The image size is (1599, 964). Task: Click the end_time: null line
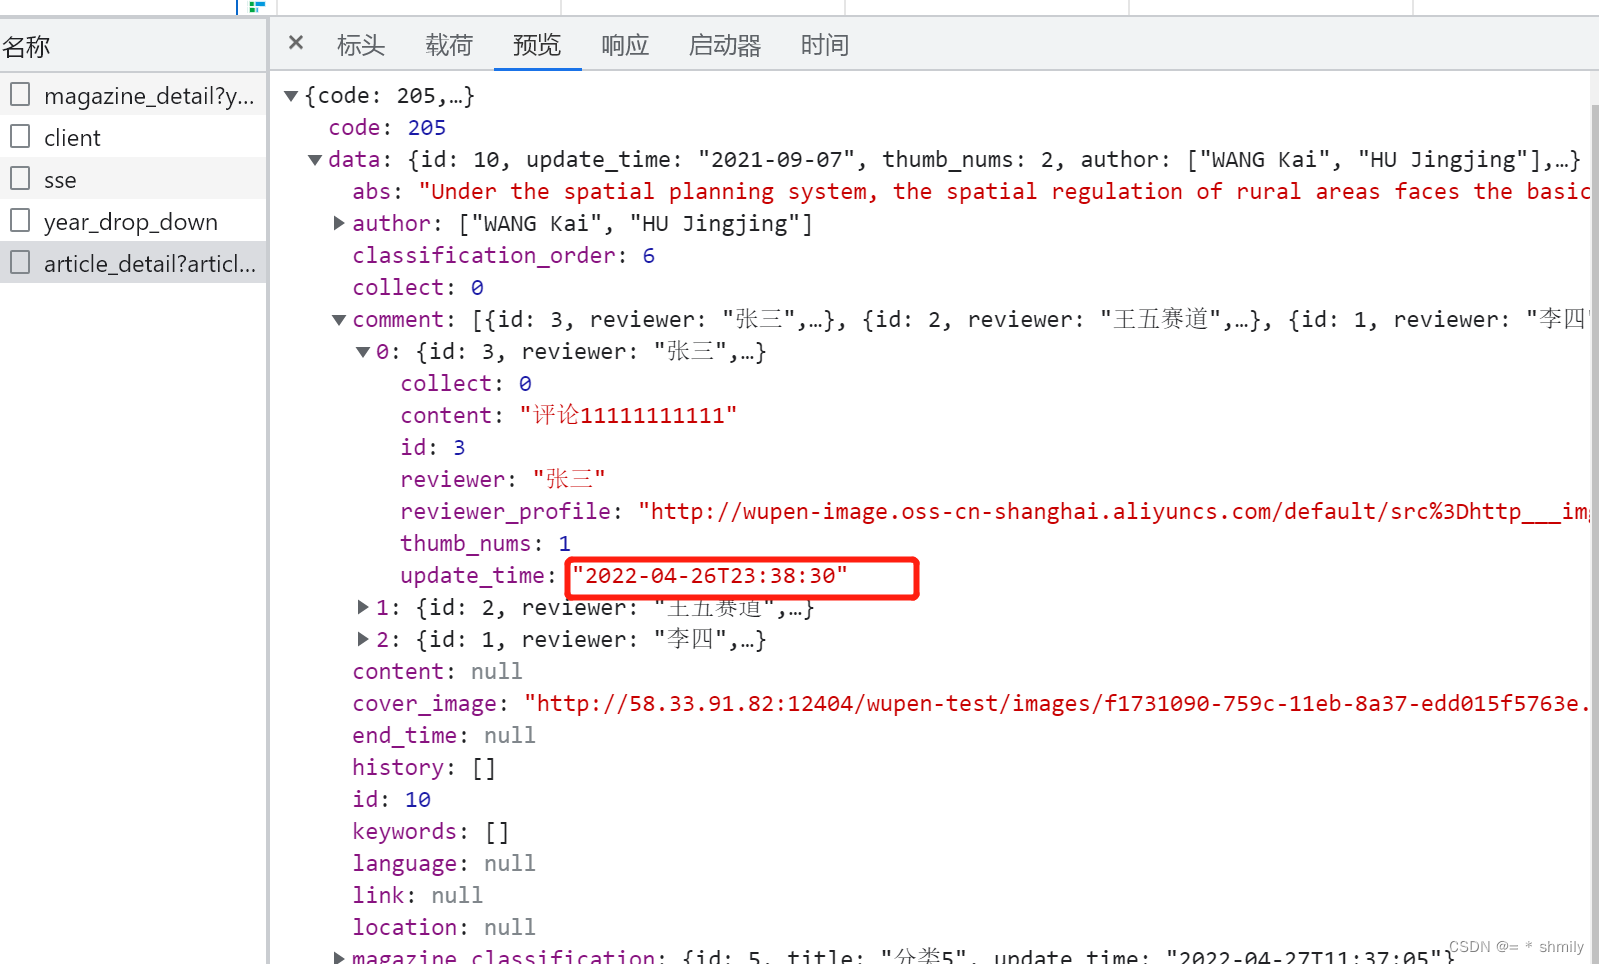tap(444, 736)
